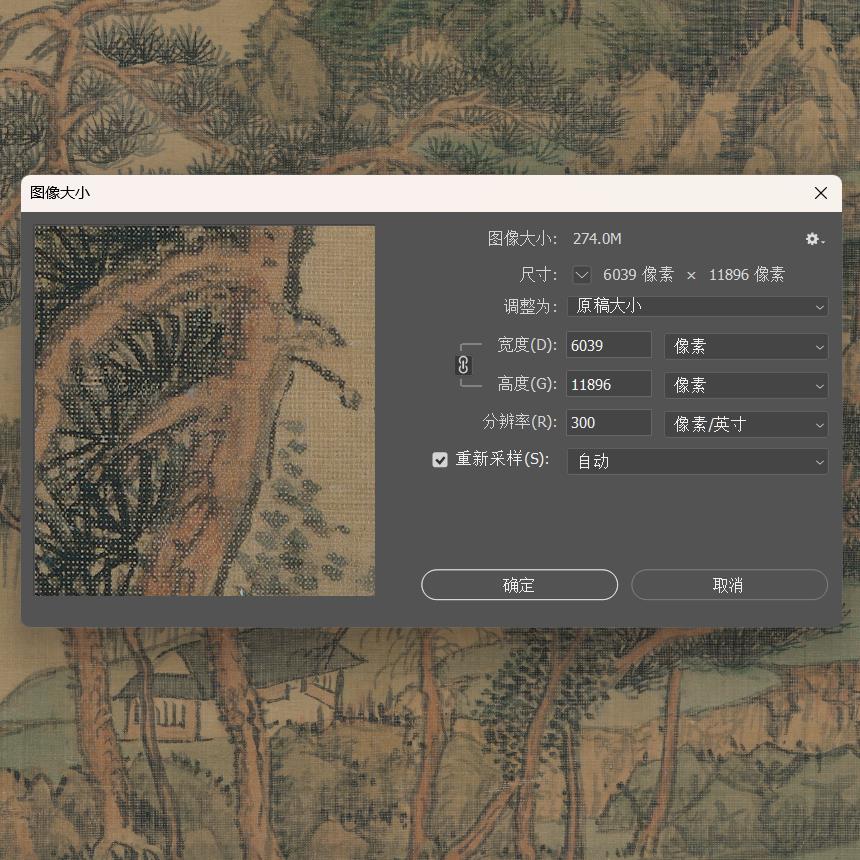The height and width of the screenshot is (860, 860).
Task: Click the 宽度 input field showing 6039
Action: (x=609, y=346)
